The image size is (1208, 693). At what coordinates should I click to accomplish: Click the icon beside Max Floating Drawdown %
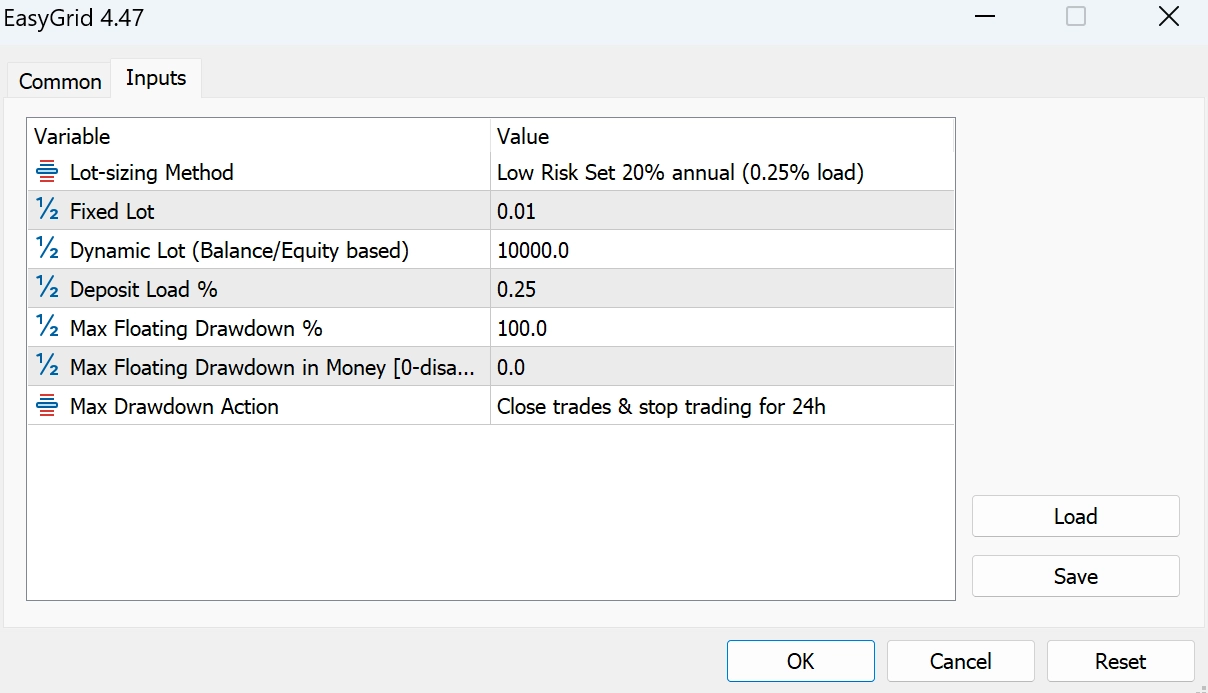click(47, 328)
